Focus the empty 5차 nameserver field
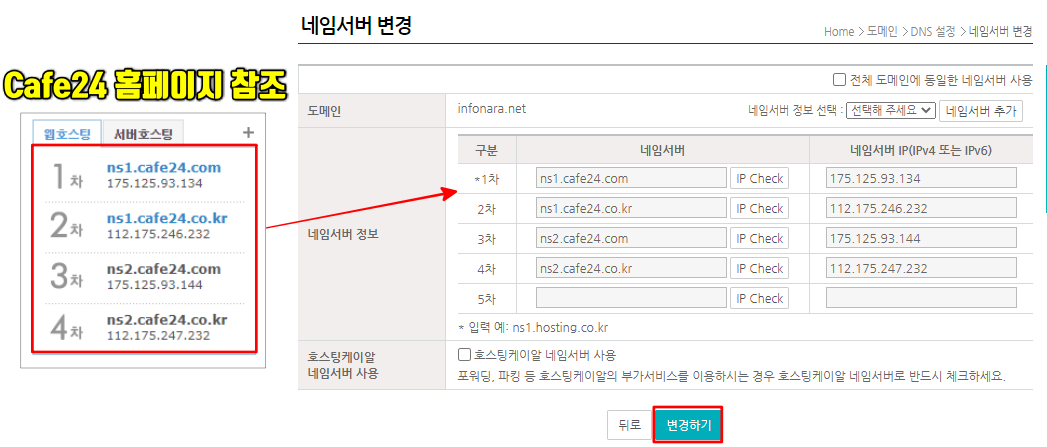 631,298
